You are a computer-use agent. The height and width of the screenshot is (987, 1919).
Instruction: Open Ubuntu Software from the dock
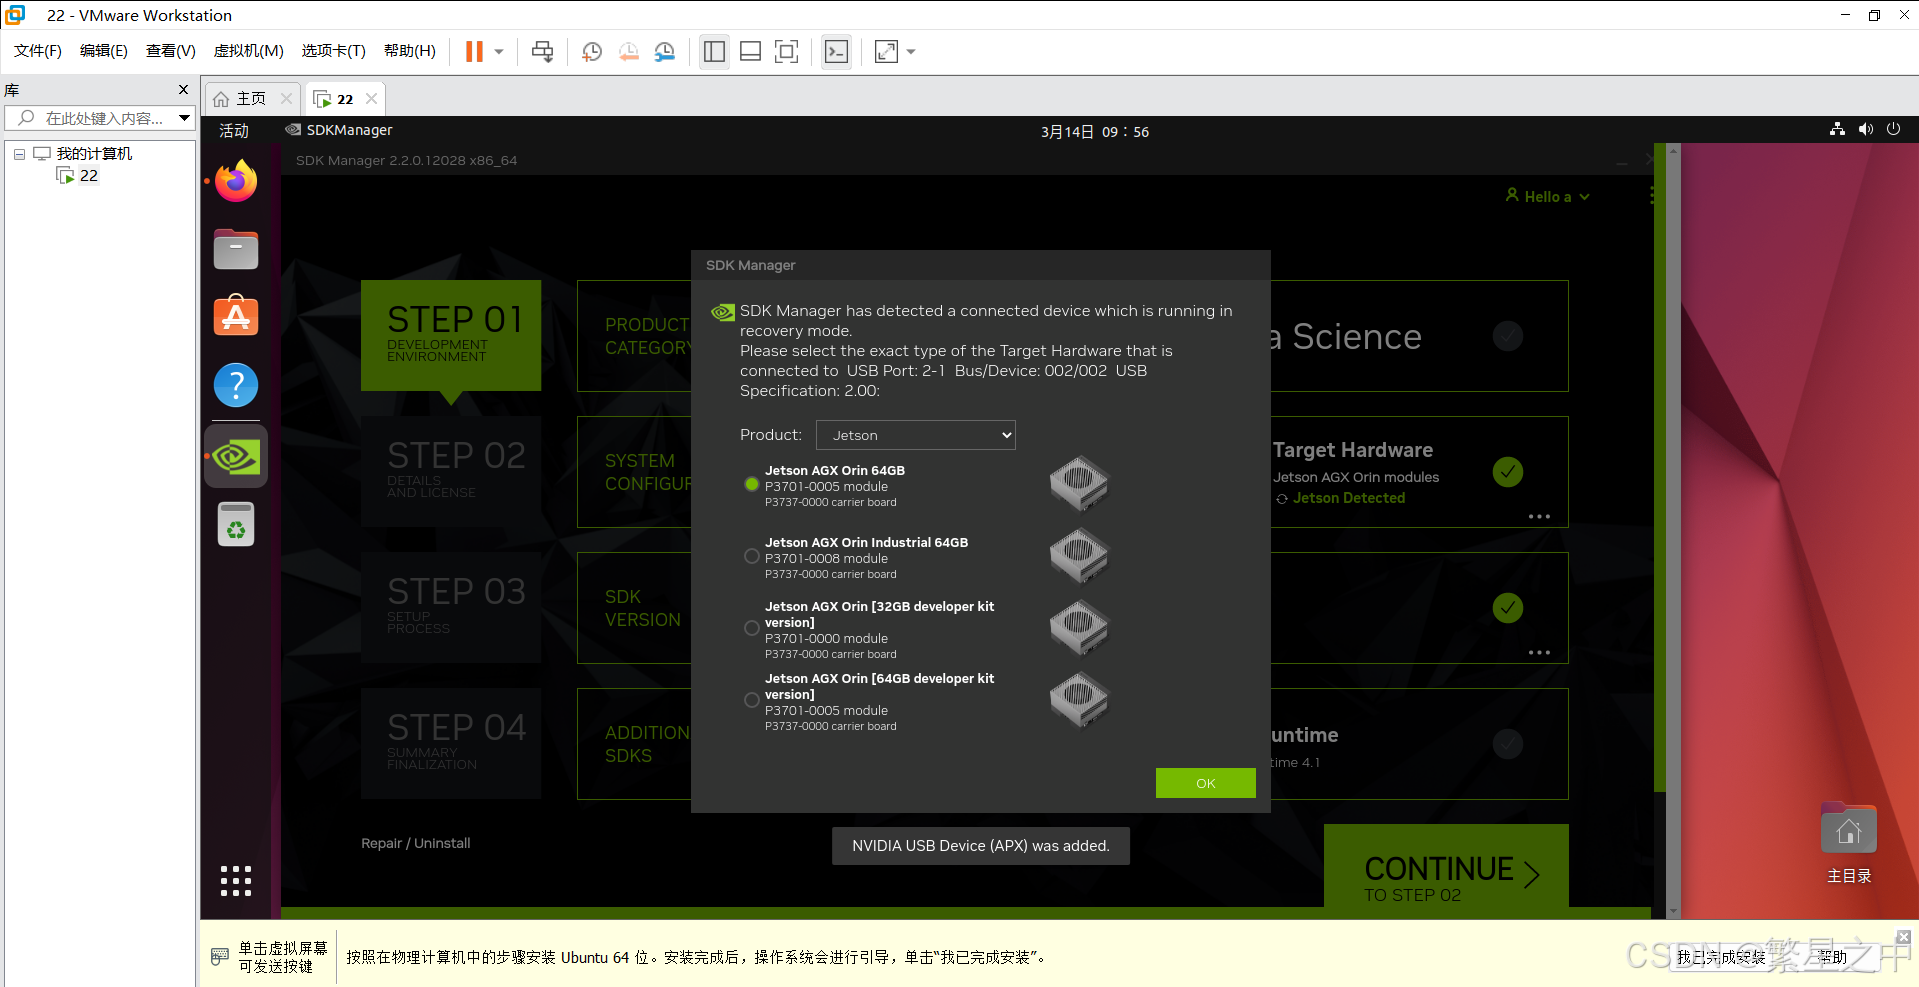236,316
